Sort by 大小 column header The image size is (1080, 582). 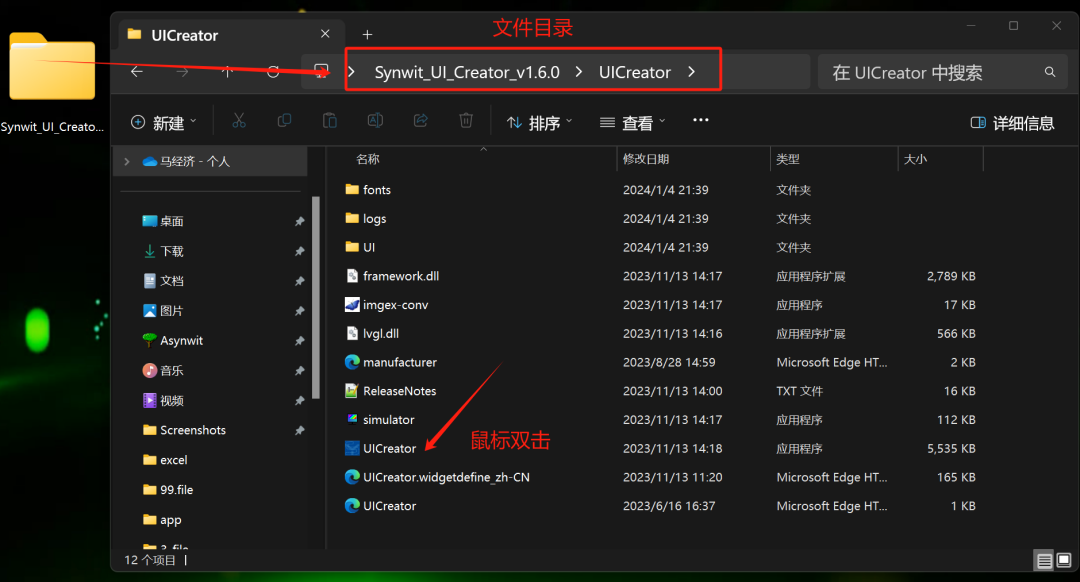tap(915, 159)
